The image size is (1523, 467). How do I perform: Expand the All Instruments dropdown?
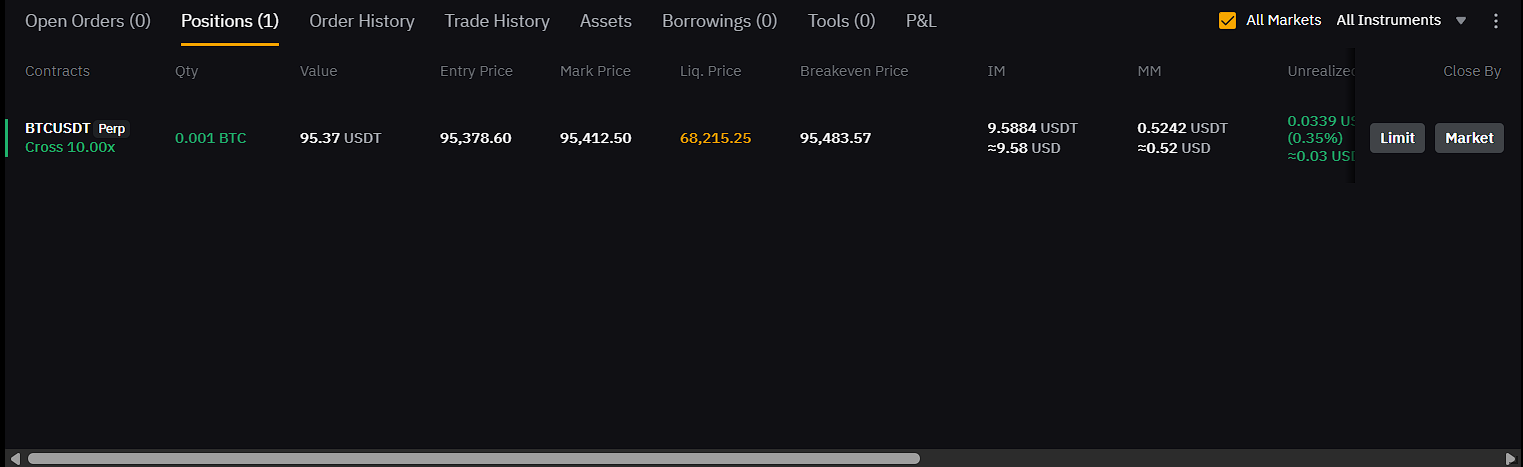pyautogui.click(x=1401, y=20)
